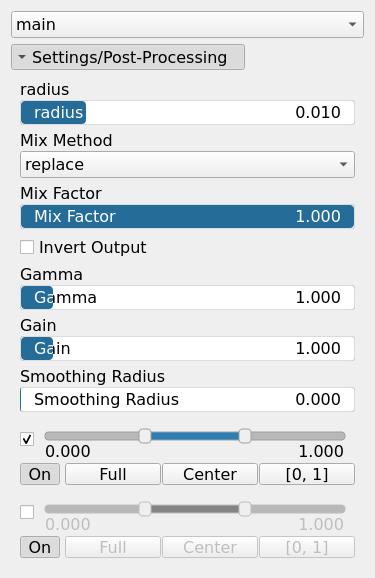The width and height of the screenshot is (375, 578).
Task: Click the active Center button
Action: click(x=210, y=474)
